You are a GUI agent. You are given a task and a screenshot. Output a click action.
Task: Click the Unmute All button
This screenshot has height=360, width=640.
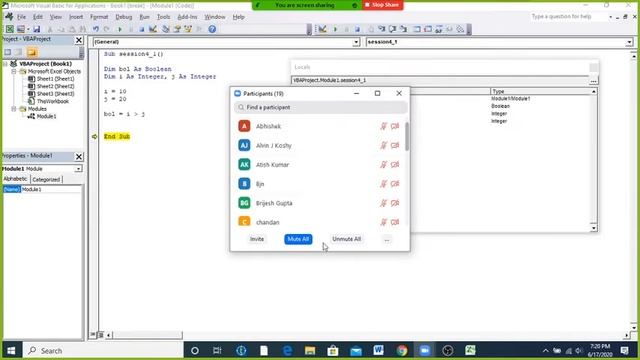coord(347,239)
